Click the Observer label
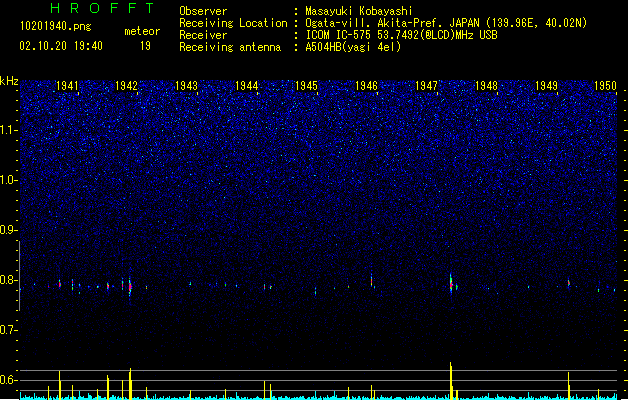The width and height of the screenshot is (629, 400). [x=203, y=11]
